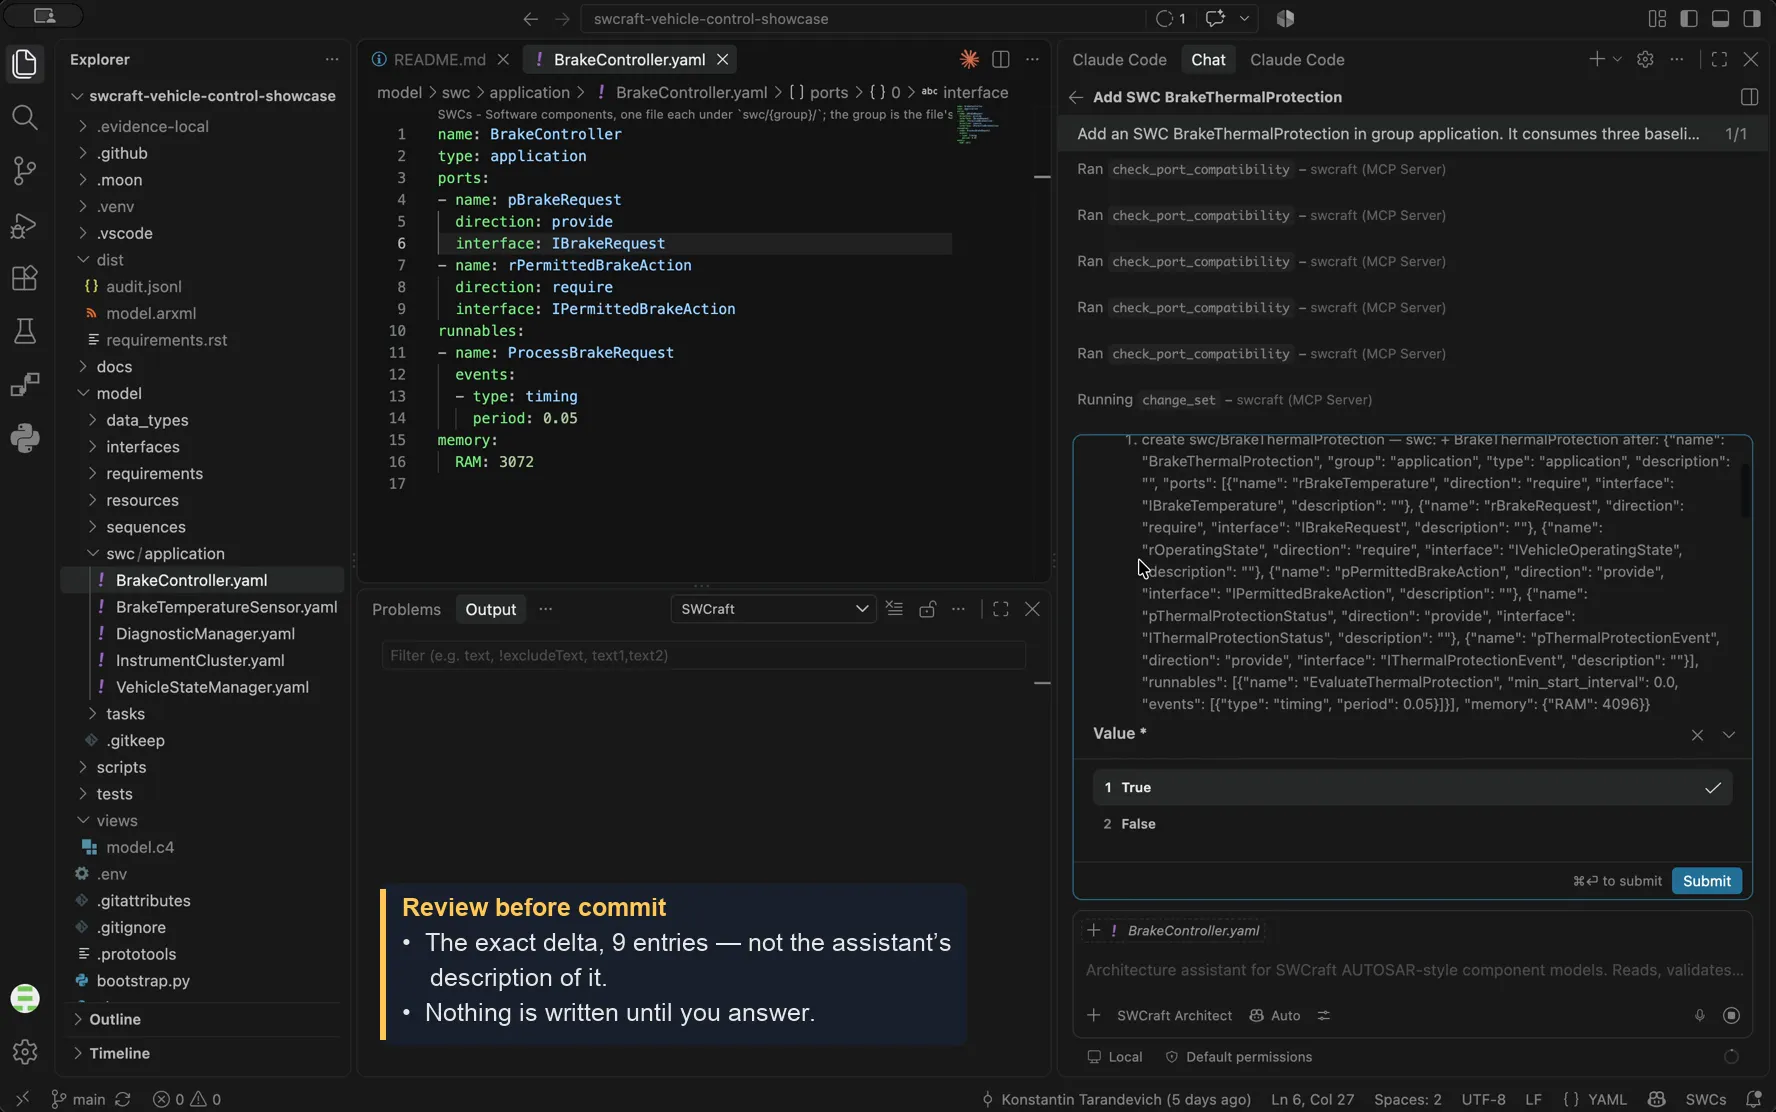The height and width of the screenshot is (1112, 1776).
Task: Click the chat message input field
Action: (x=1412, y=971)
